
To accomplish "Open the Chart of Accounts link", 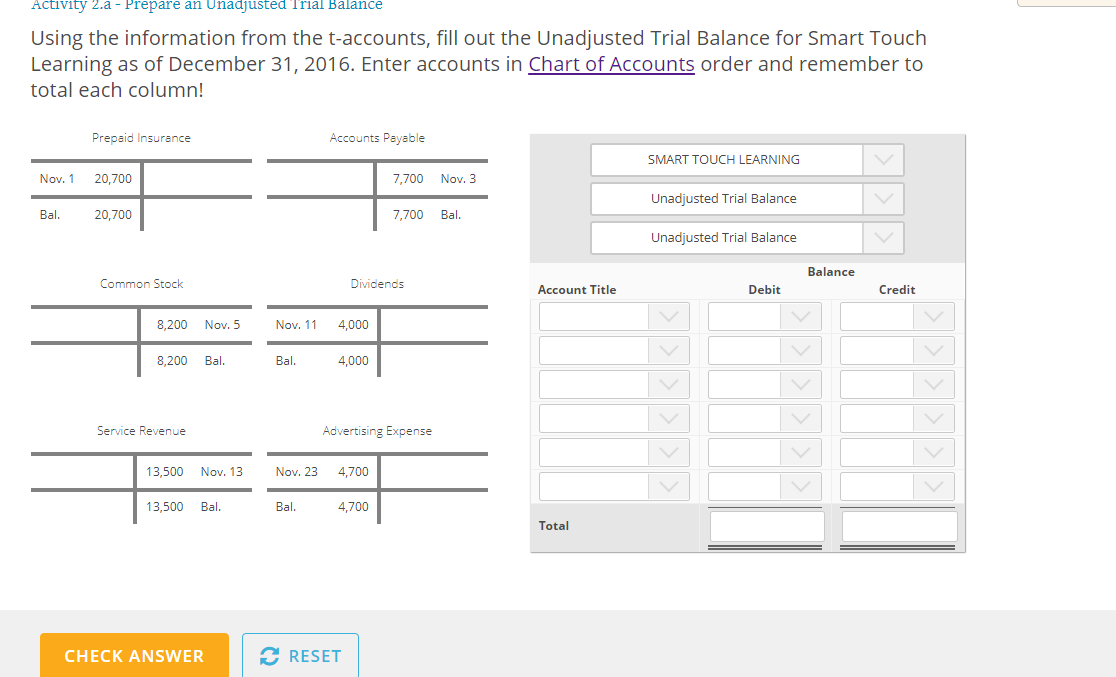I will click(611, 64).
